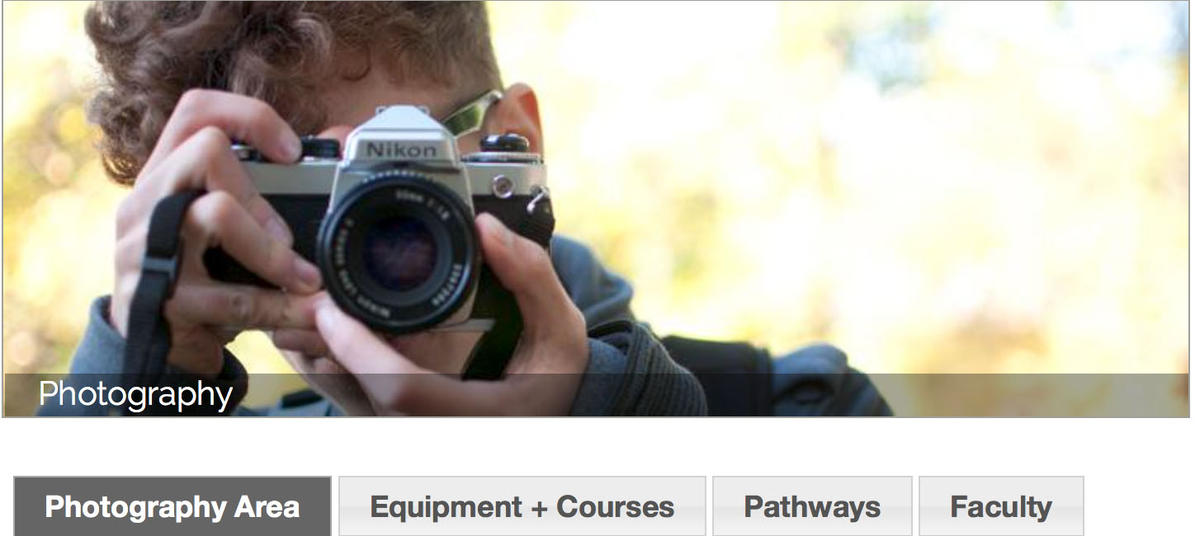This screenshot has width=1200, height=536.
Task: Select the Pathways tab
Action: coord(812,506)
